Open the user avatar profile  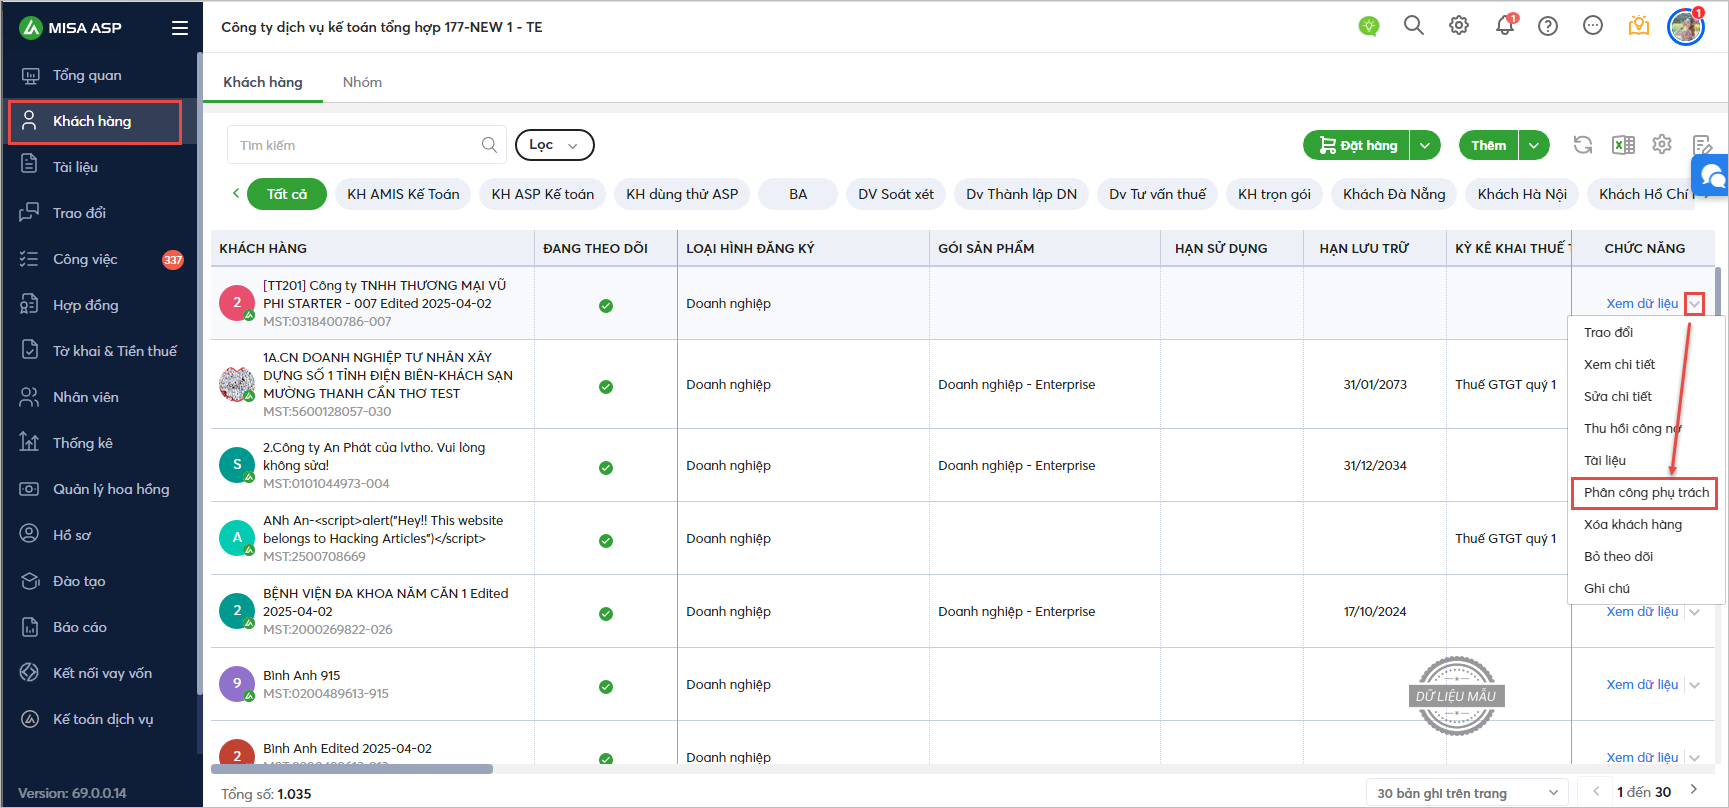[1686, 27]
